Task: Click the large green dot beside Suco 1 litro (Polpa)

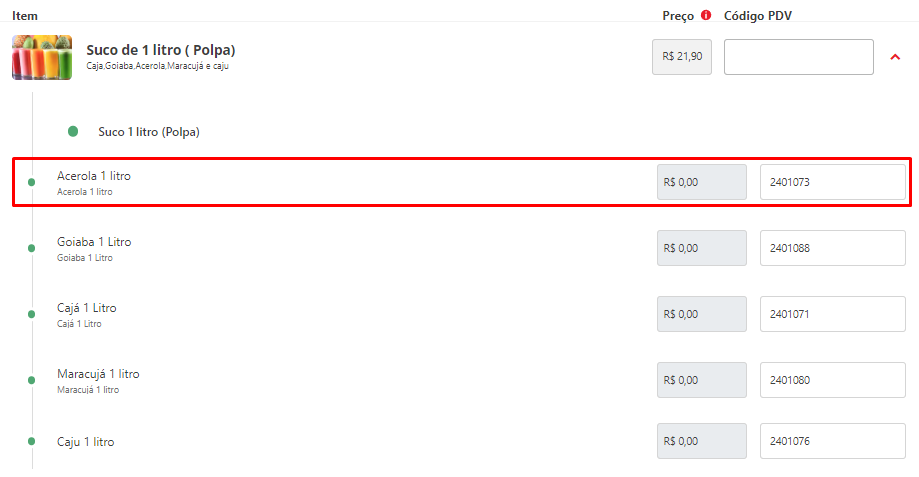Action: click(73, 131)
